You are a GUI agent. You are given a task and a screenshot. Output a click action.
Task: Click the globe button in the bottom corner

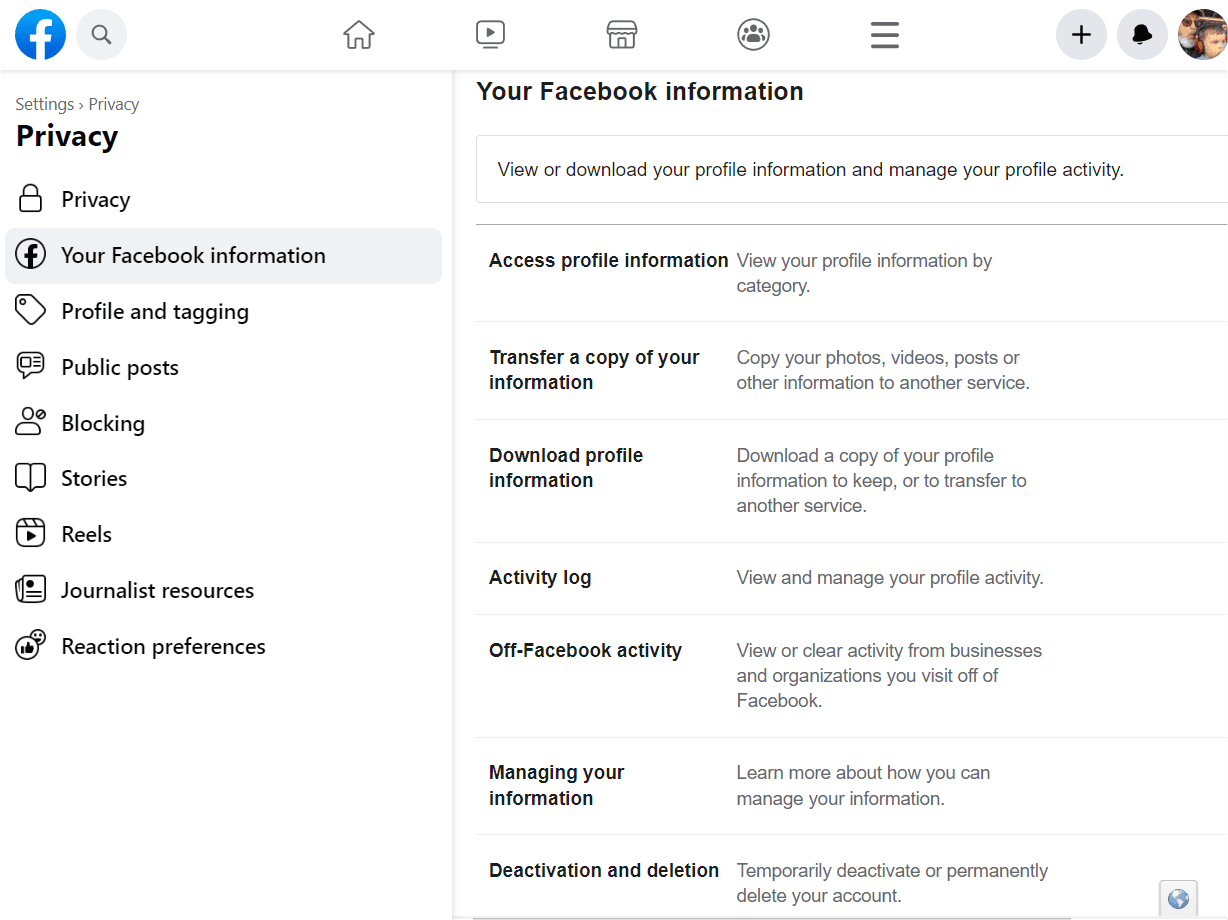pos(1178,897)
